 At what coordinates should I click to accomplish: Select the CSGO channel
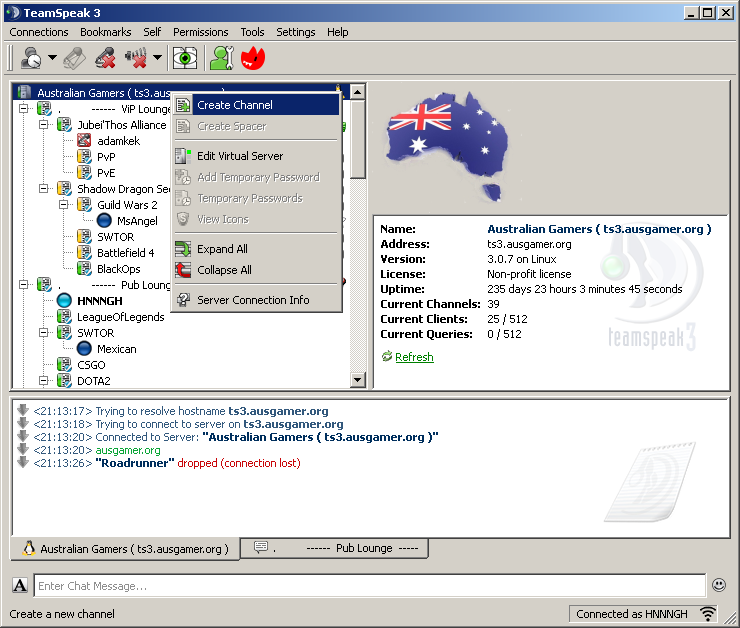click(x=91, y=365)
